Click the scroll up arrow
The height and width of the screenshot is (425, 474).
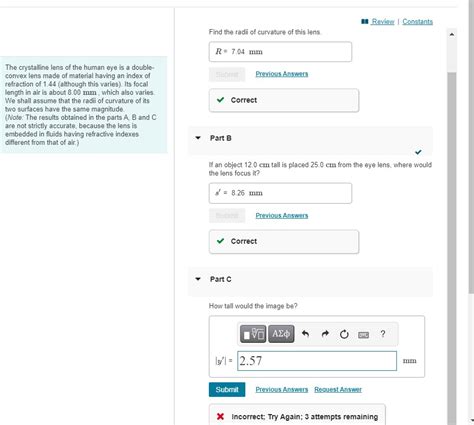pos(452,34)
